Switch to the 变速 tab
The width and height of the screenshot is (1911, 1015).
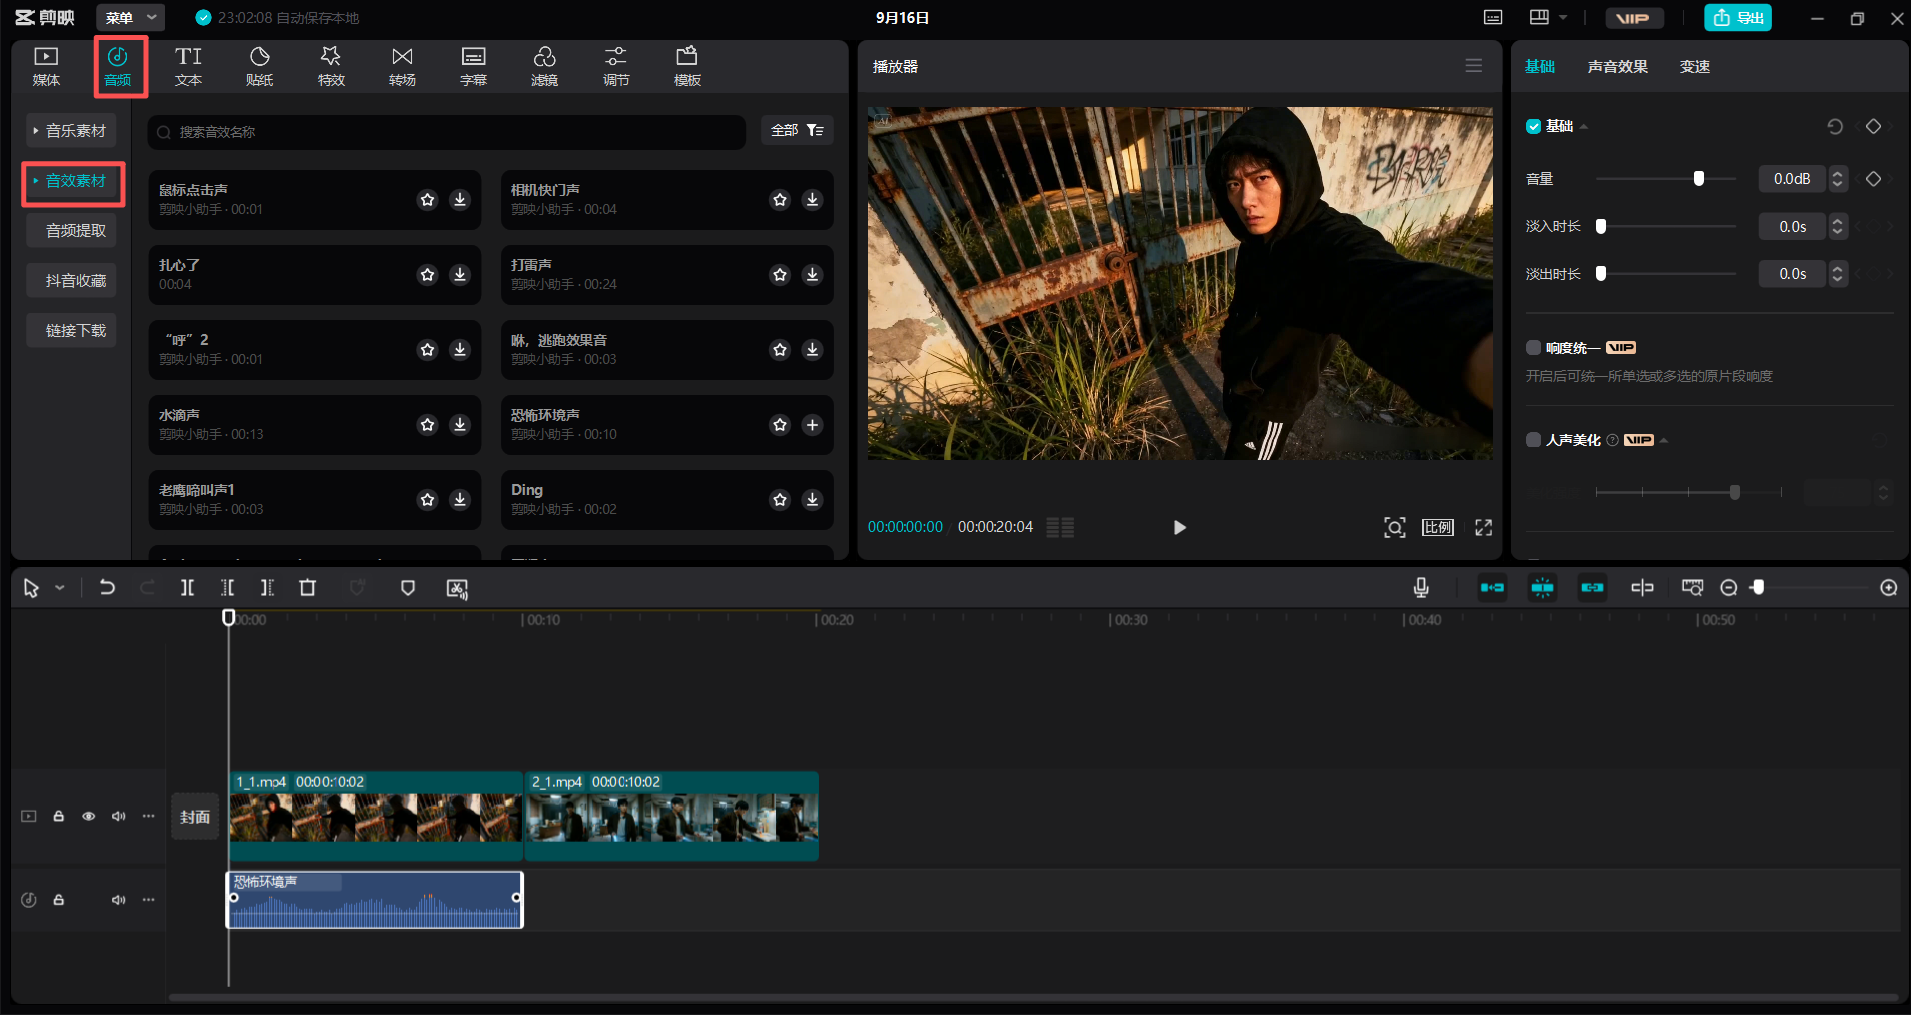pyautogui.click(x=1694, y=67)
